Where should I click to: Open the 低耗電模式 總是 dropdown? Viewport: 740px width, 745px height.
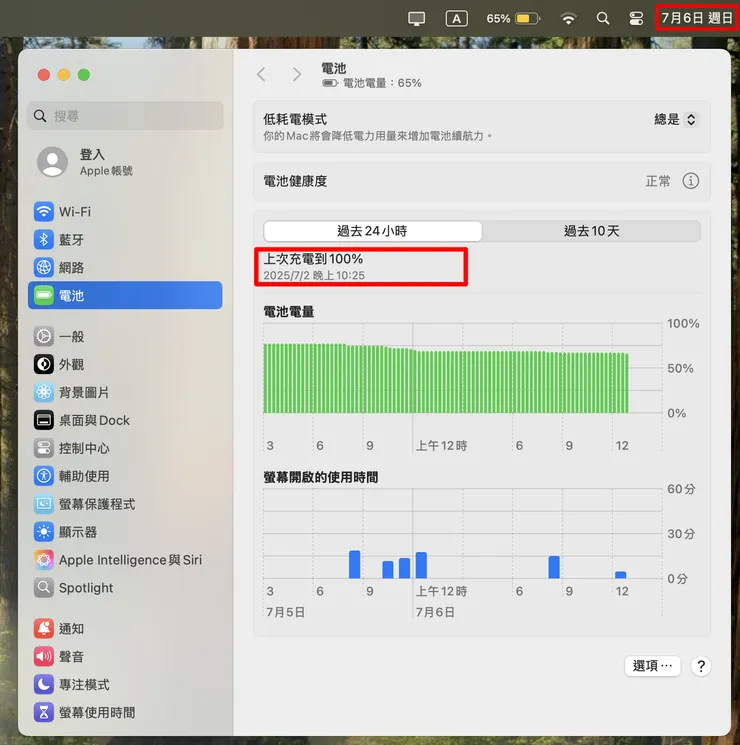coord(676,119)
